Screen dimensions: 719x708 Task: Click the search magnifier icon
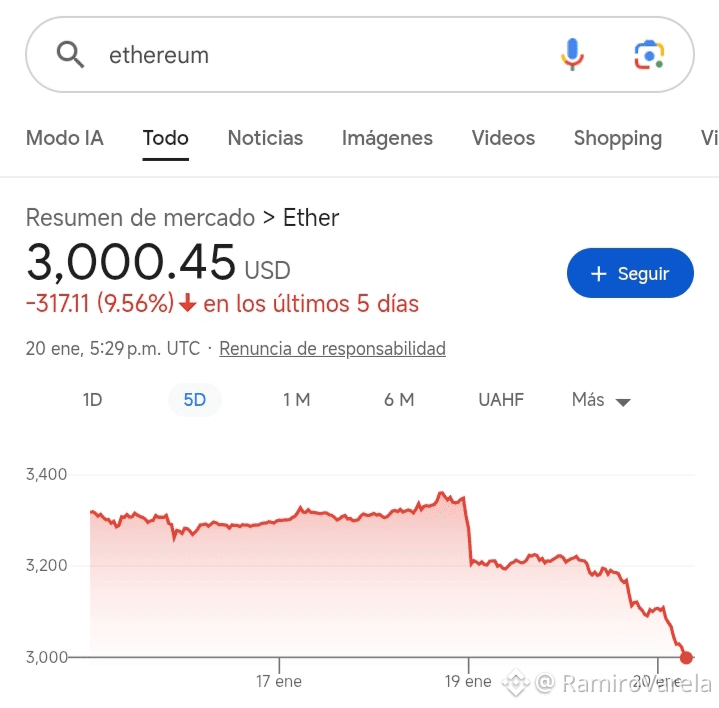(70, 55)
